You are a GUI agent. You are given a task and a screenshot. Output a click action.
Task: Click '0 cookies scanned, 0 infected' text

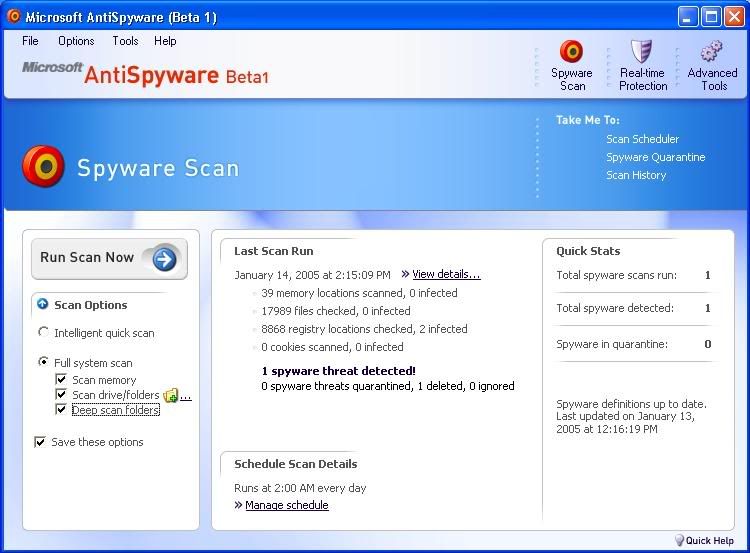click(x=332, y=347)
